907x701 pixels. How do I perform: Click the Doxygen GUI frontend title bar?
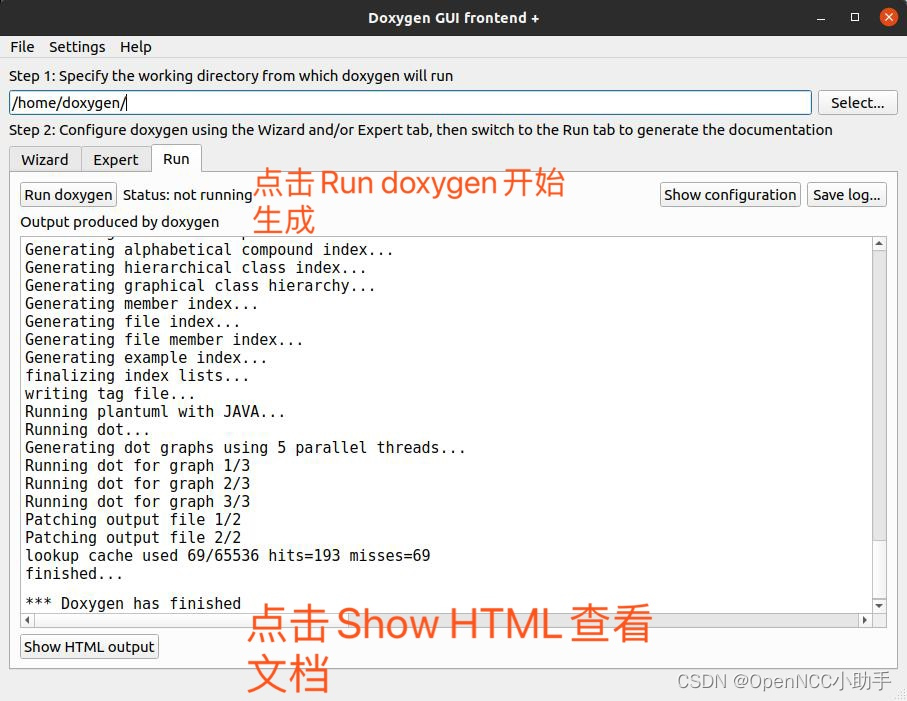pos(453,17)
